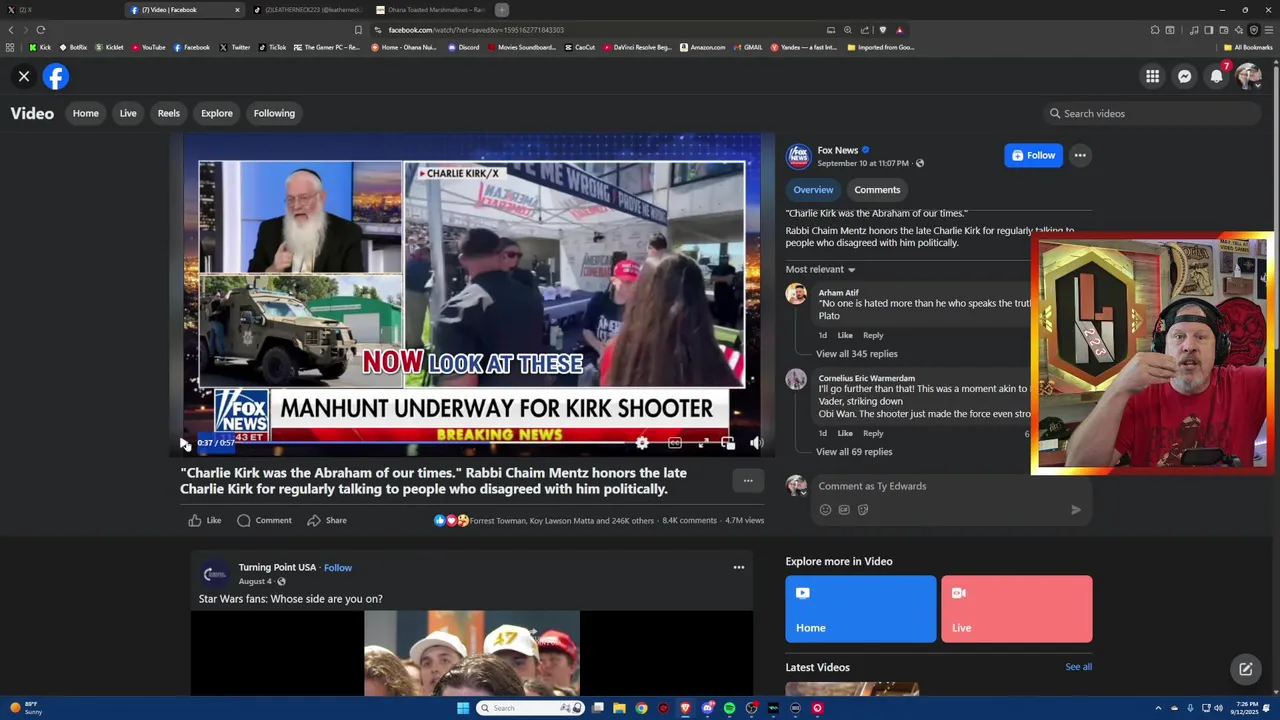
Task: Share the Fox News video
Action: tap(327, 520)
